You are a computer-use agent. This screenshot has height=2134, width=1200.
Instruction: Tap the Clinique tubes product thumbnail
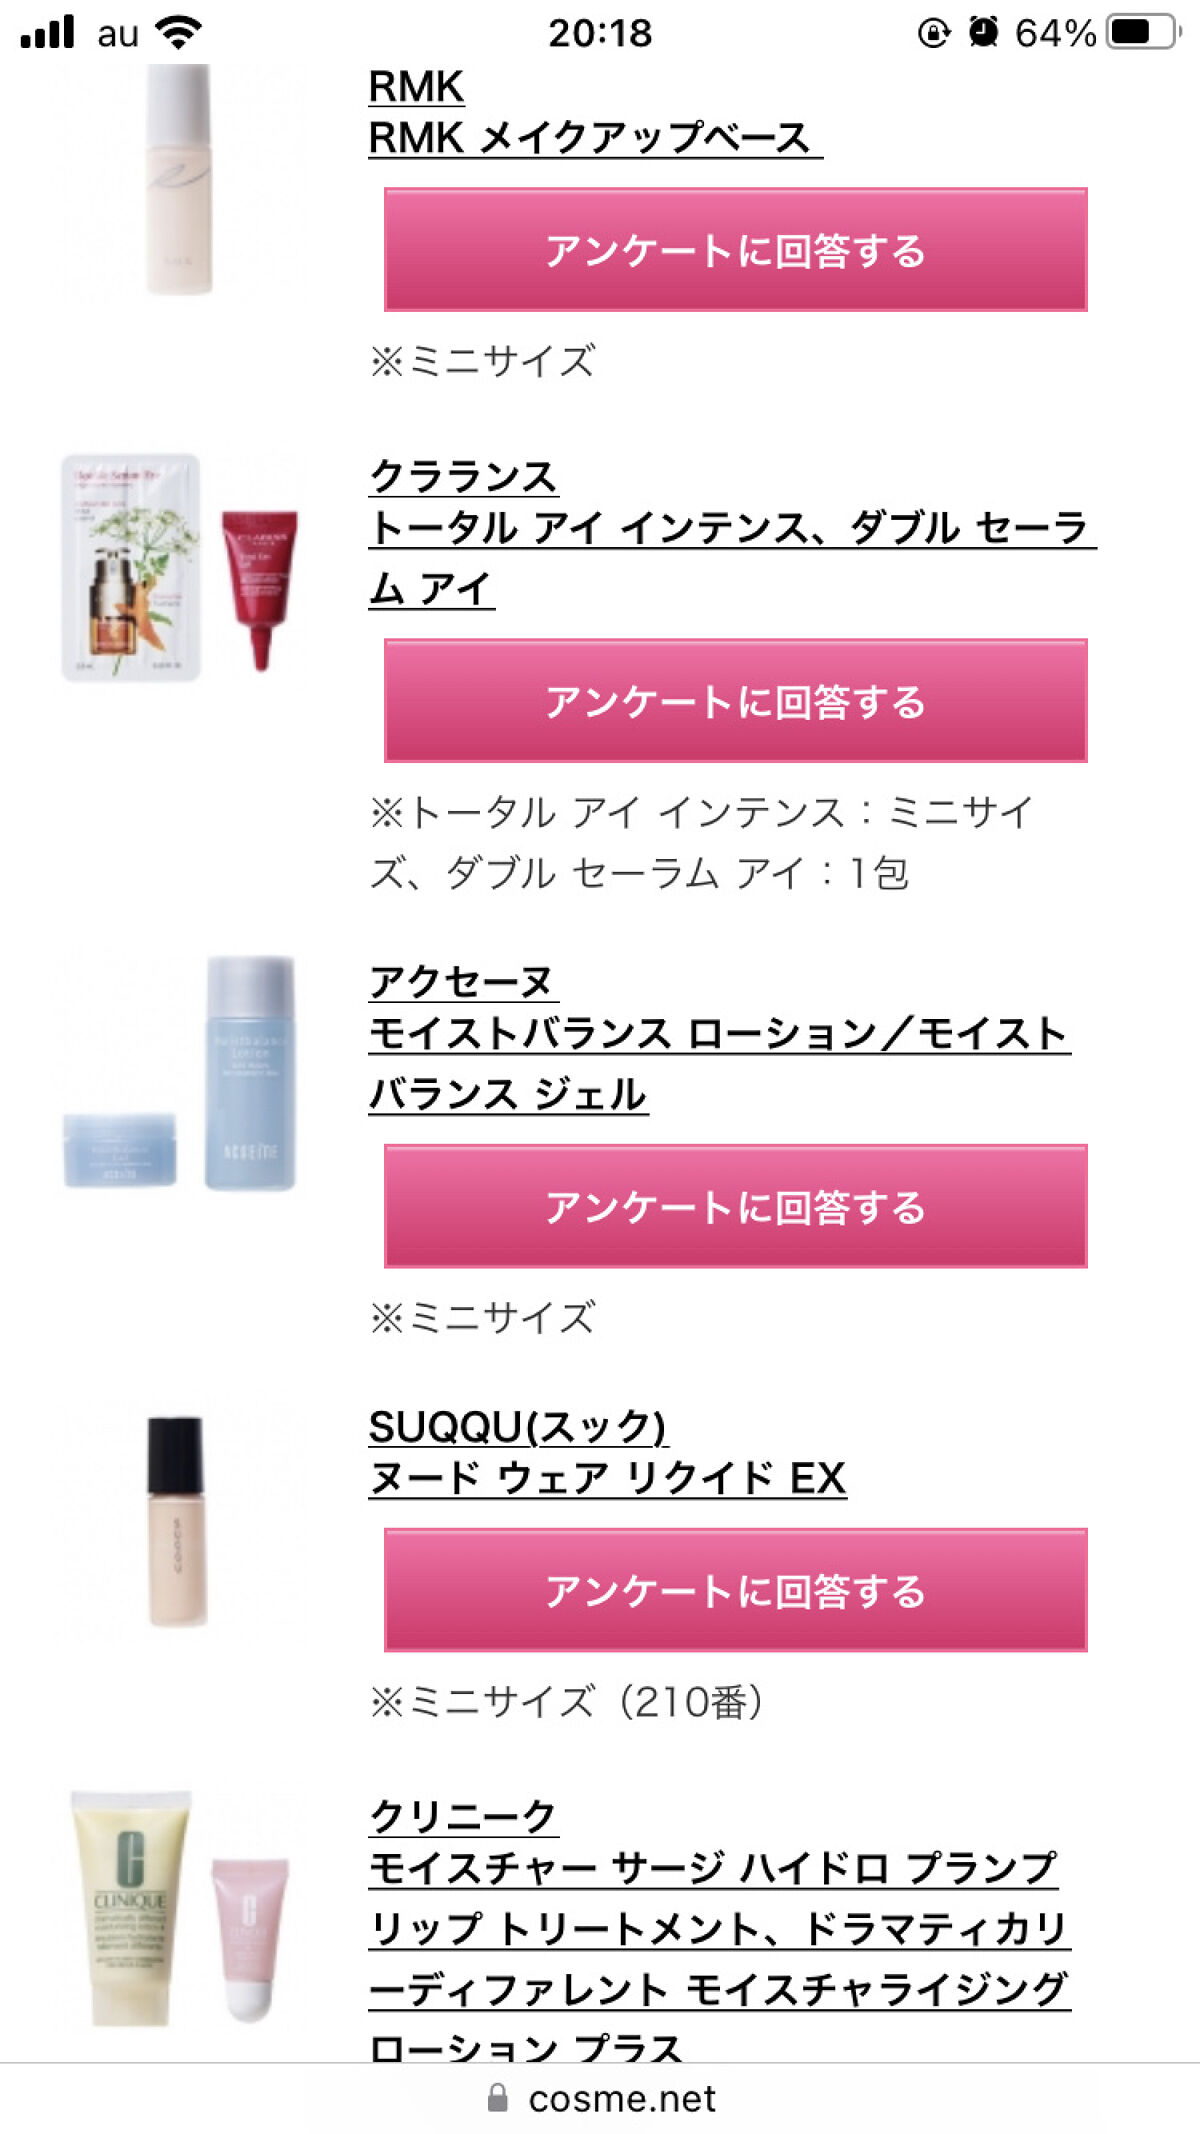pyautogui.click(x=180, y=1908)
